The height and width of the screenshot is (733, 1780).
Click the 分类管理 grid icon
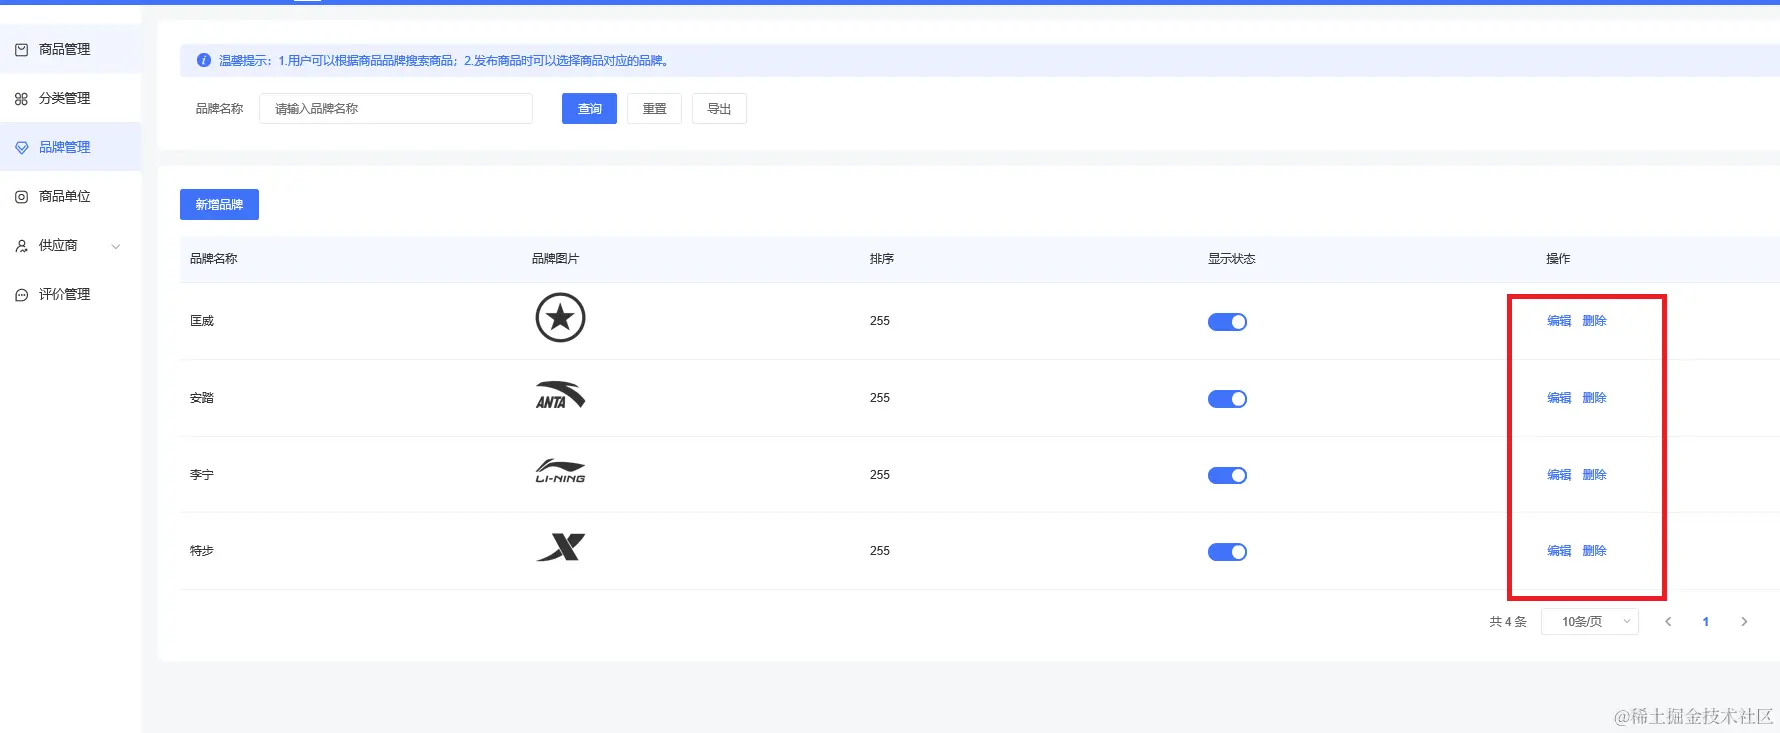pos(21,99)
